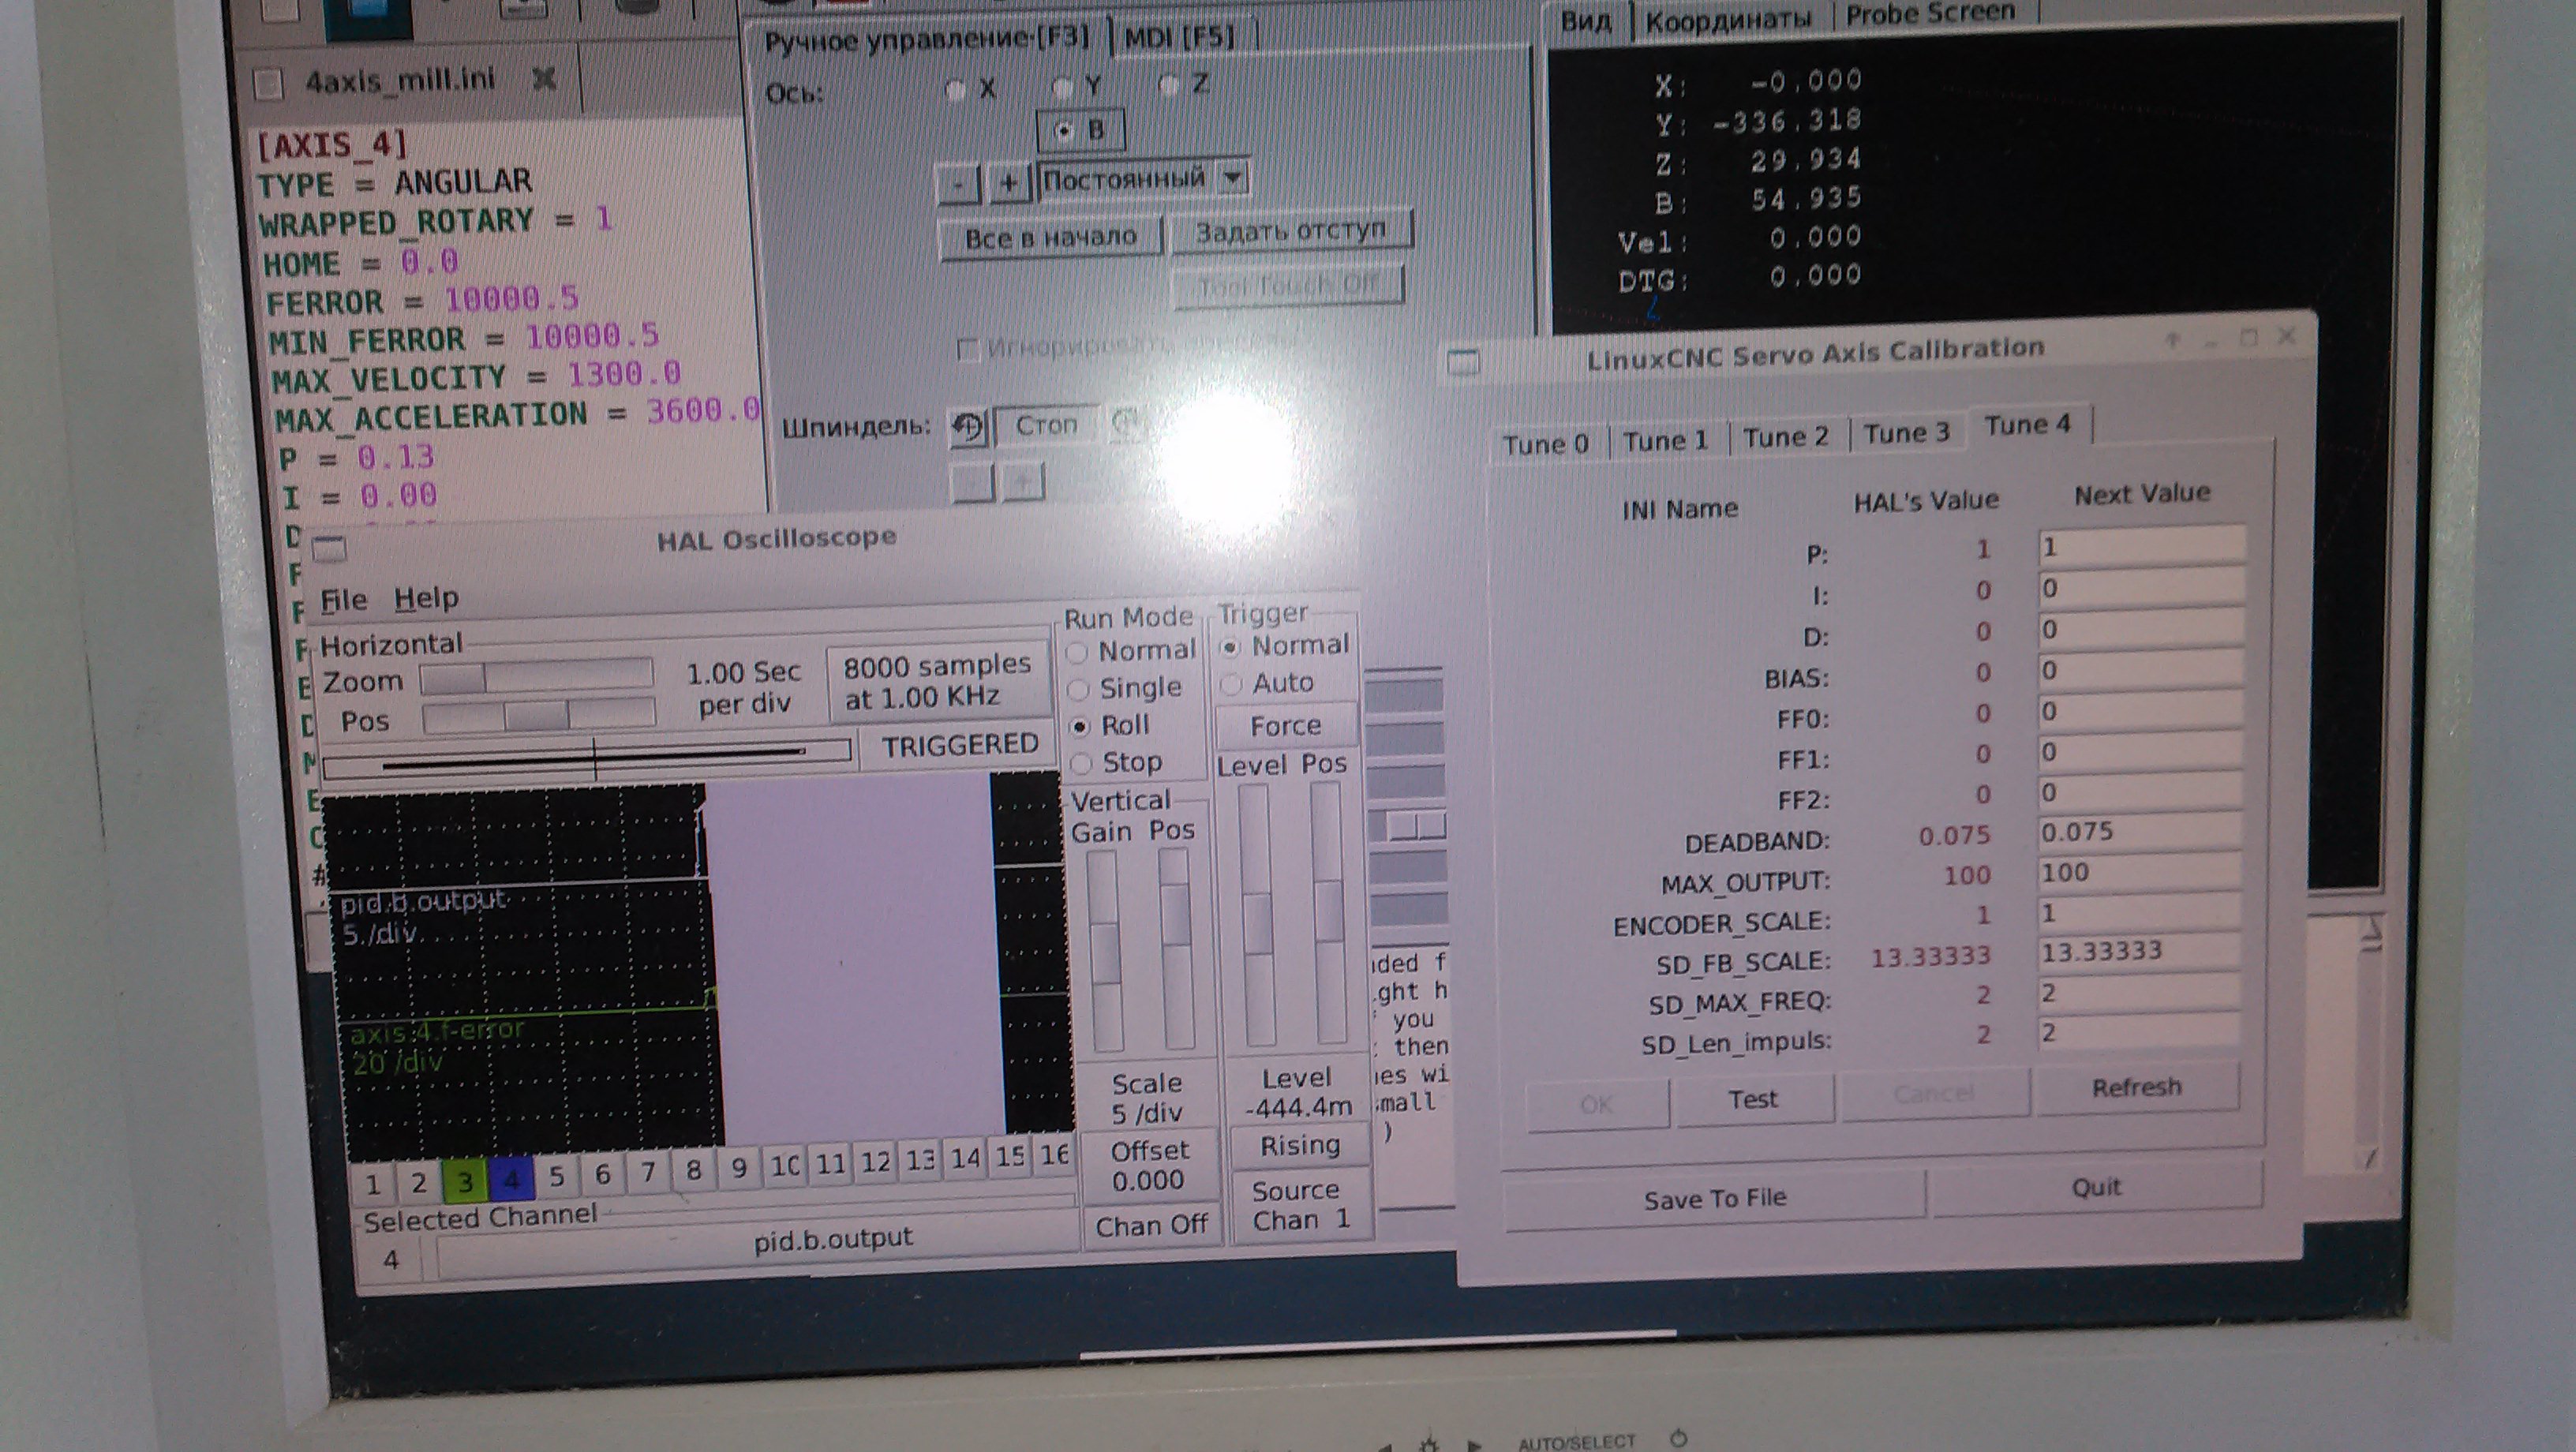Click the Все в начало button
This screenshot has width=2576, height=1452.
(1050, 237)
